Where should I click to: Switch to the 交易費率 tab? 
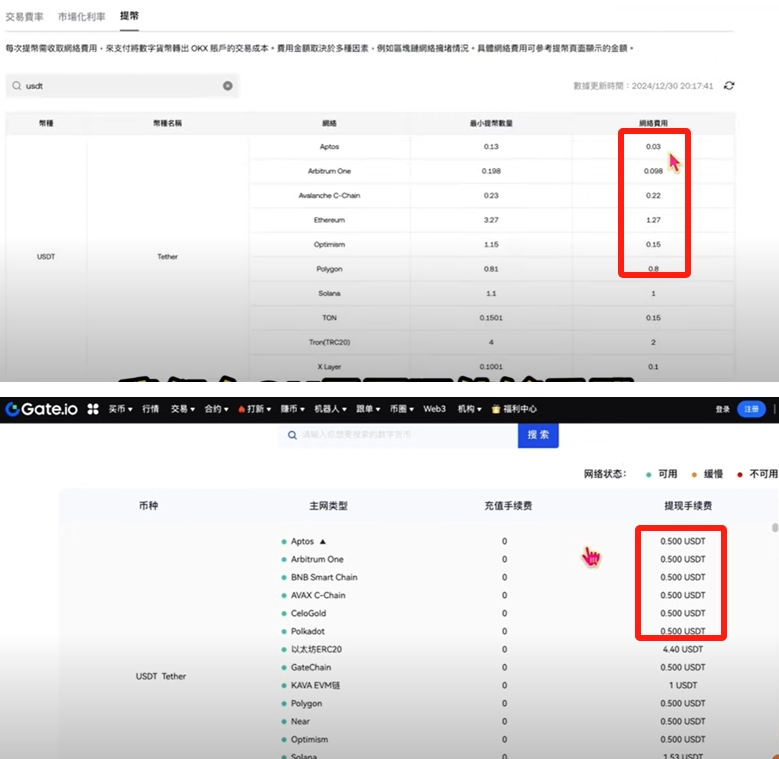click(x=24, y=16)
